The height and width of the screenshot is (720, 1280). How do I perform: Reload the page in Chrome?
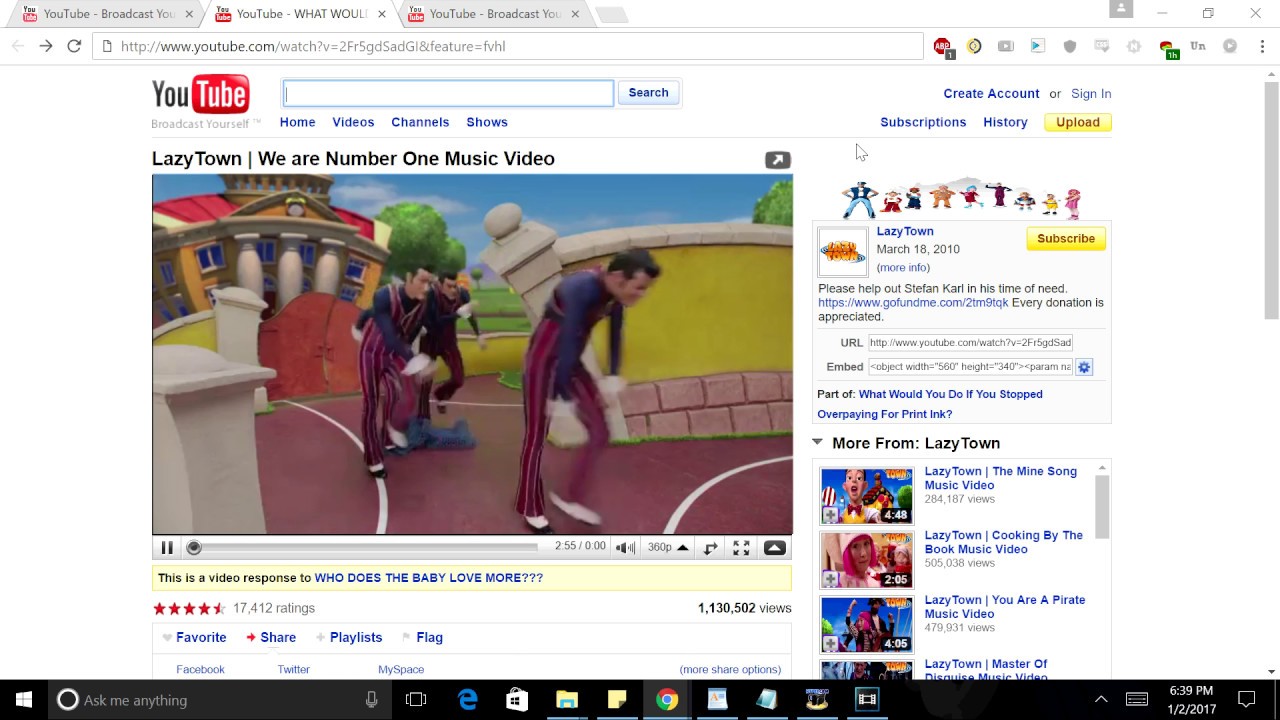74,46
